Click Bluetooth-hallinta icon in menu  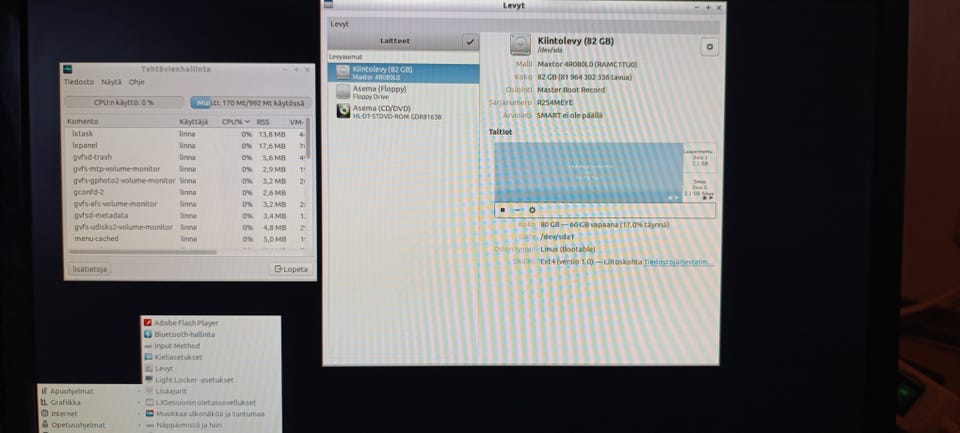click(x=148, y=334)
